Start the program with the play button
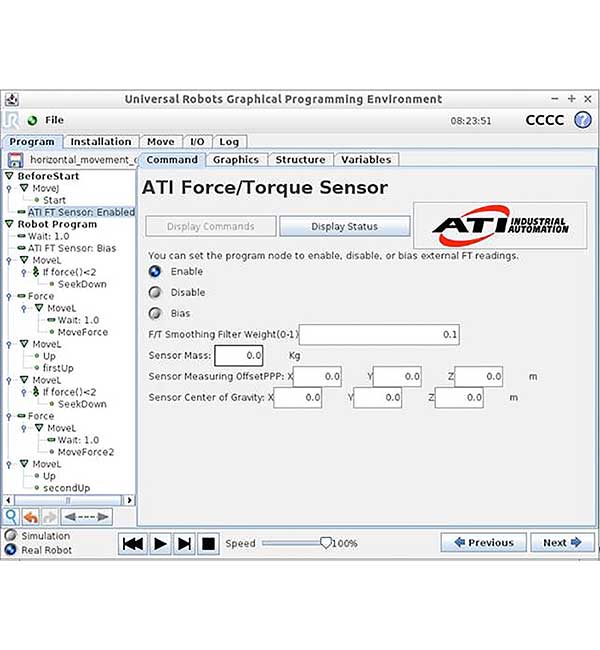 pyautogui.click(x=160, y=543)
